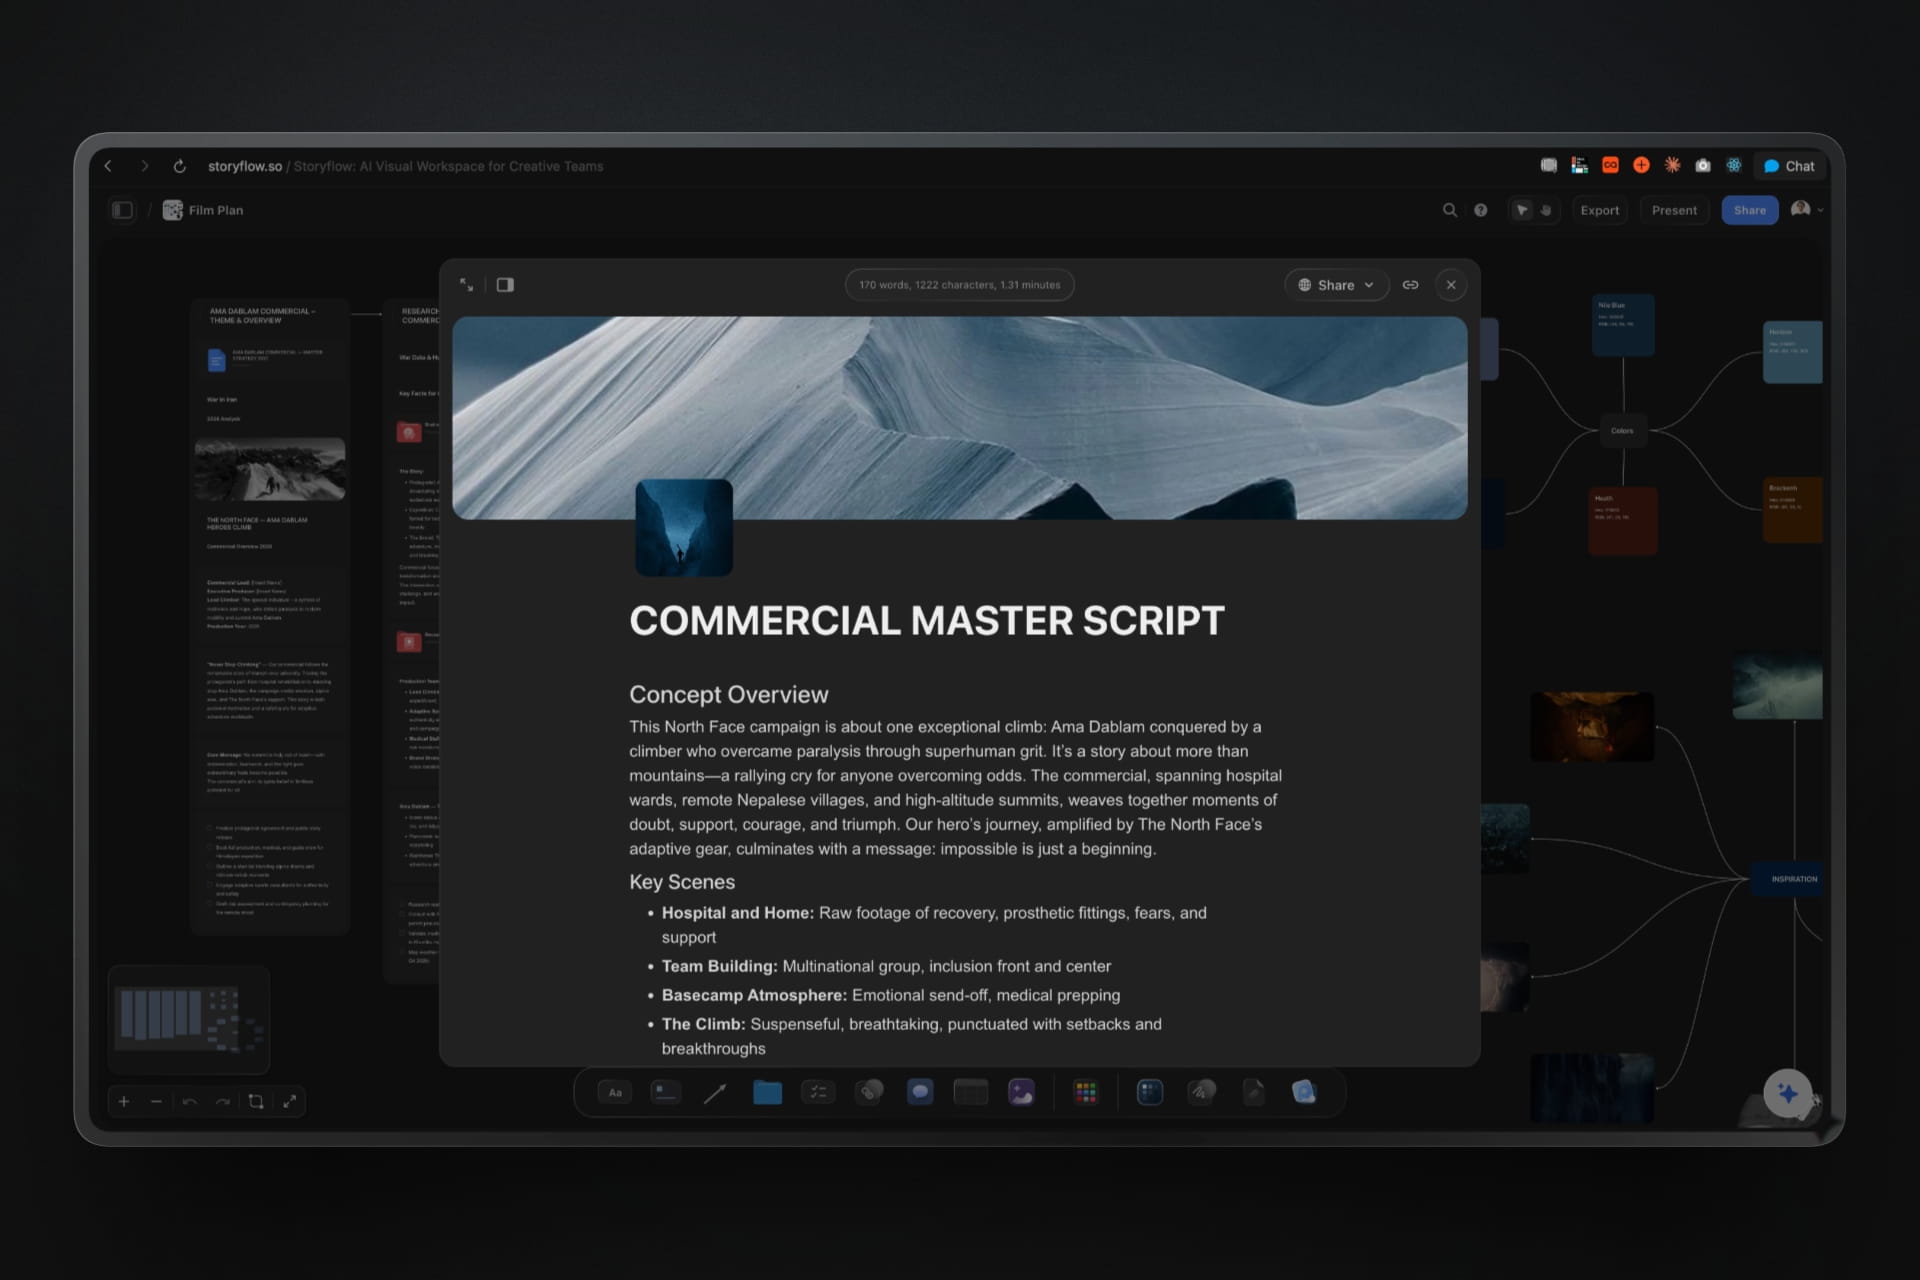1920x1280 pixels.
Task: Select the Nile Blue color card
Action: [1623, 325]
